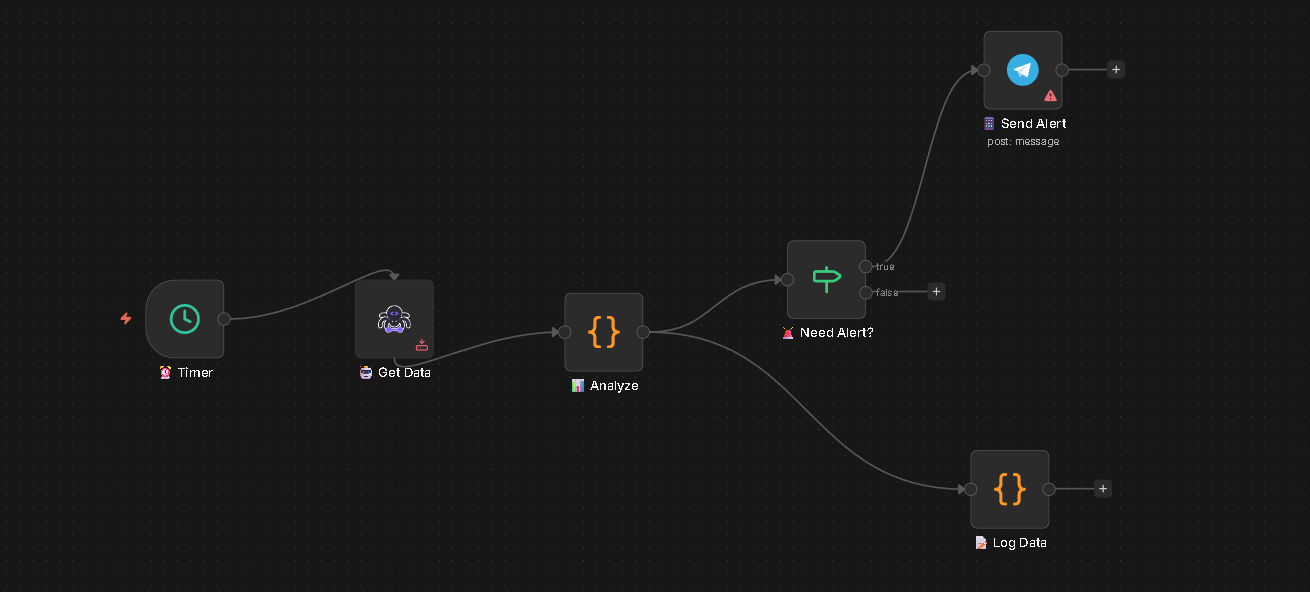The image size is (1310, 592).
Task: Open the Analyze code node
Action: click(604, 331)
